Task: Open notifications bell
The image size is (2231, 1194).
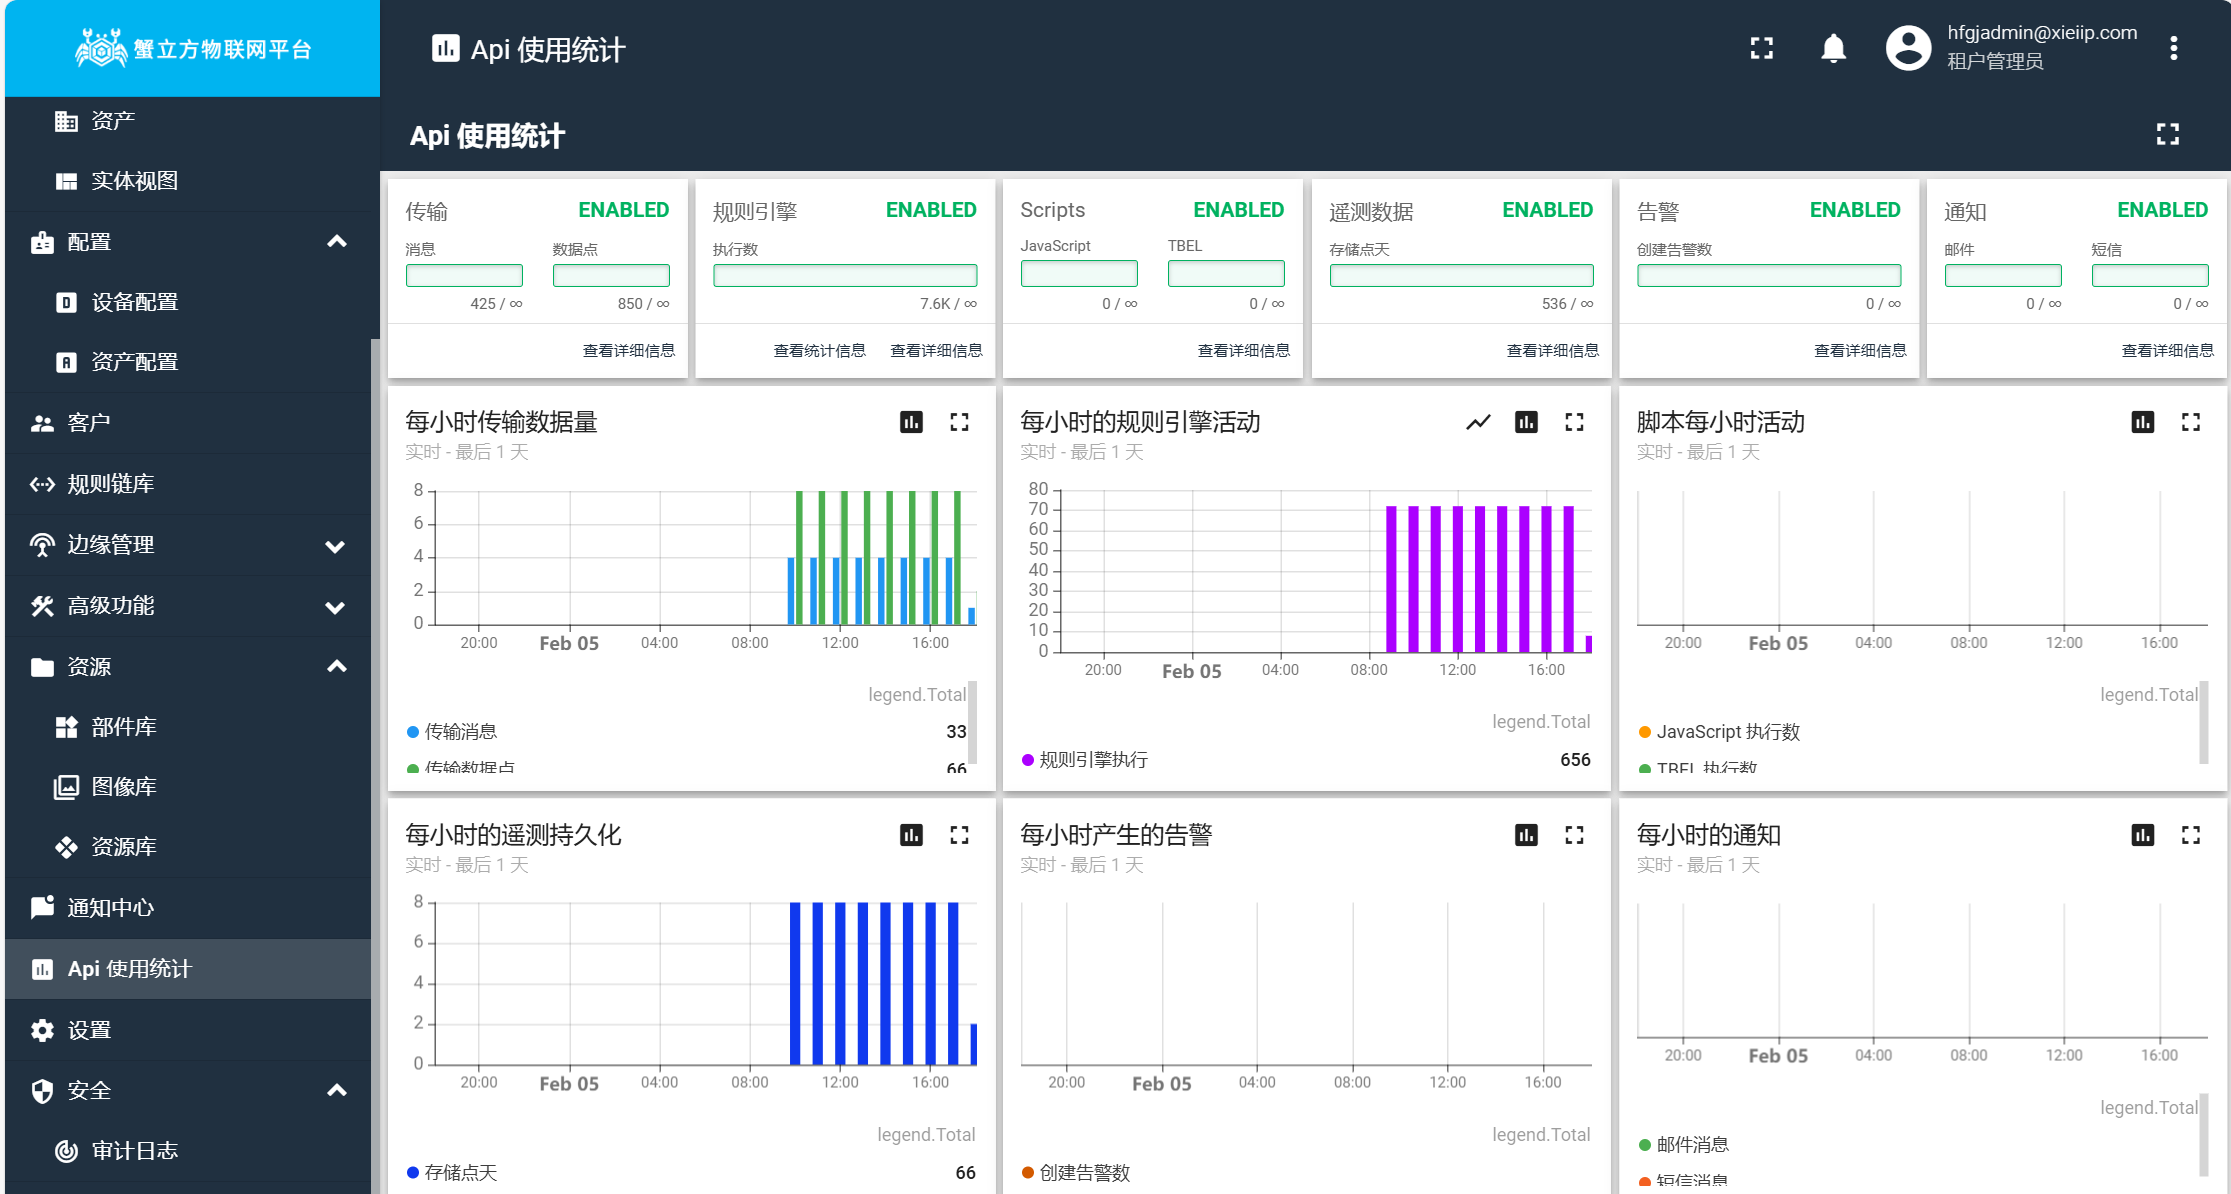Action: 1833,48
